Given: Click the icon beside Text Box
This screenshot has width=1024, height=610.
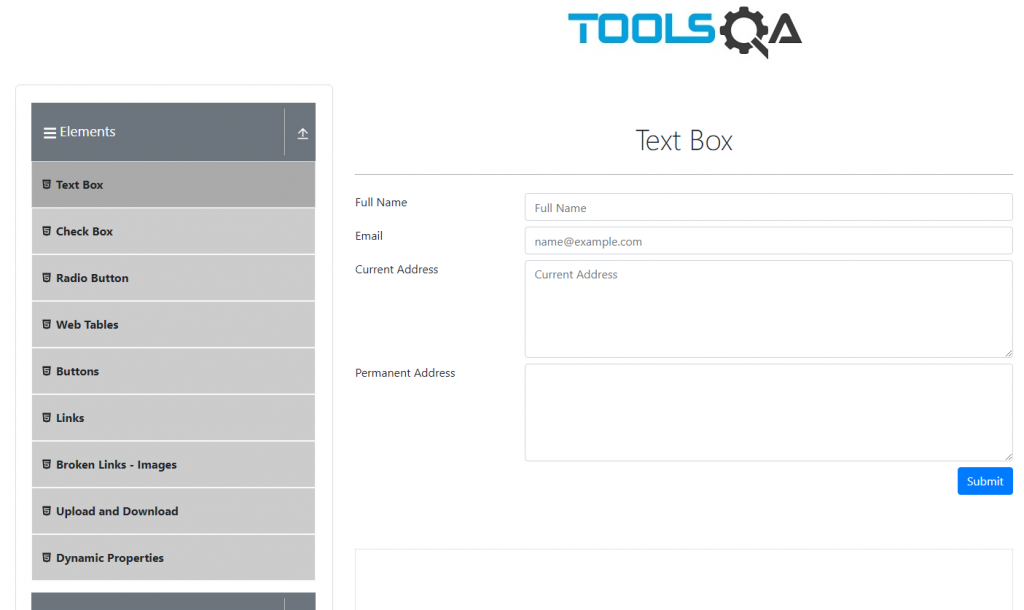Looking at the screenshot, I should 46,185.
